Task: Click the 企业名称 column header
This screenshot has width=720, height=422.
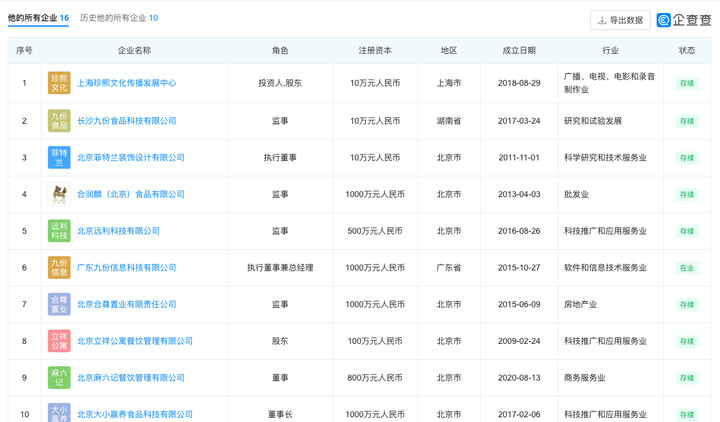Action: pos(135,51)
